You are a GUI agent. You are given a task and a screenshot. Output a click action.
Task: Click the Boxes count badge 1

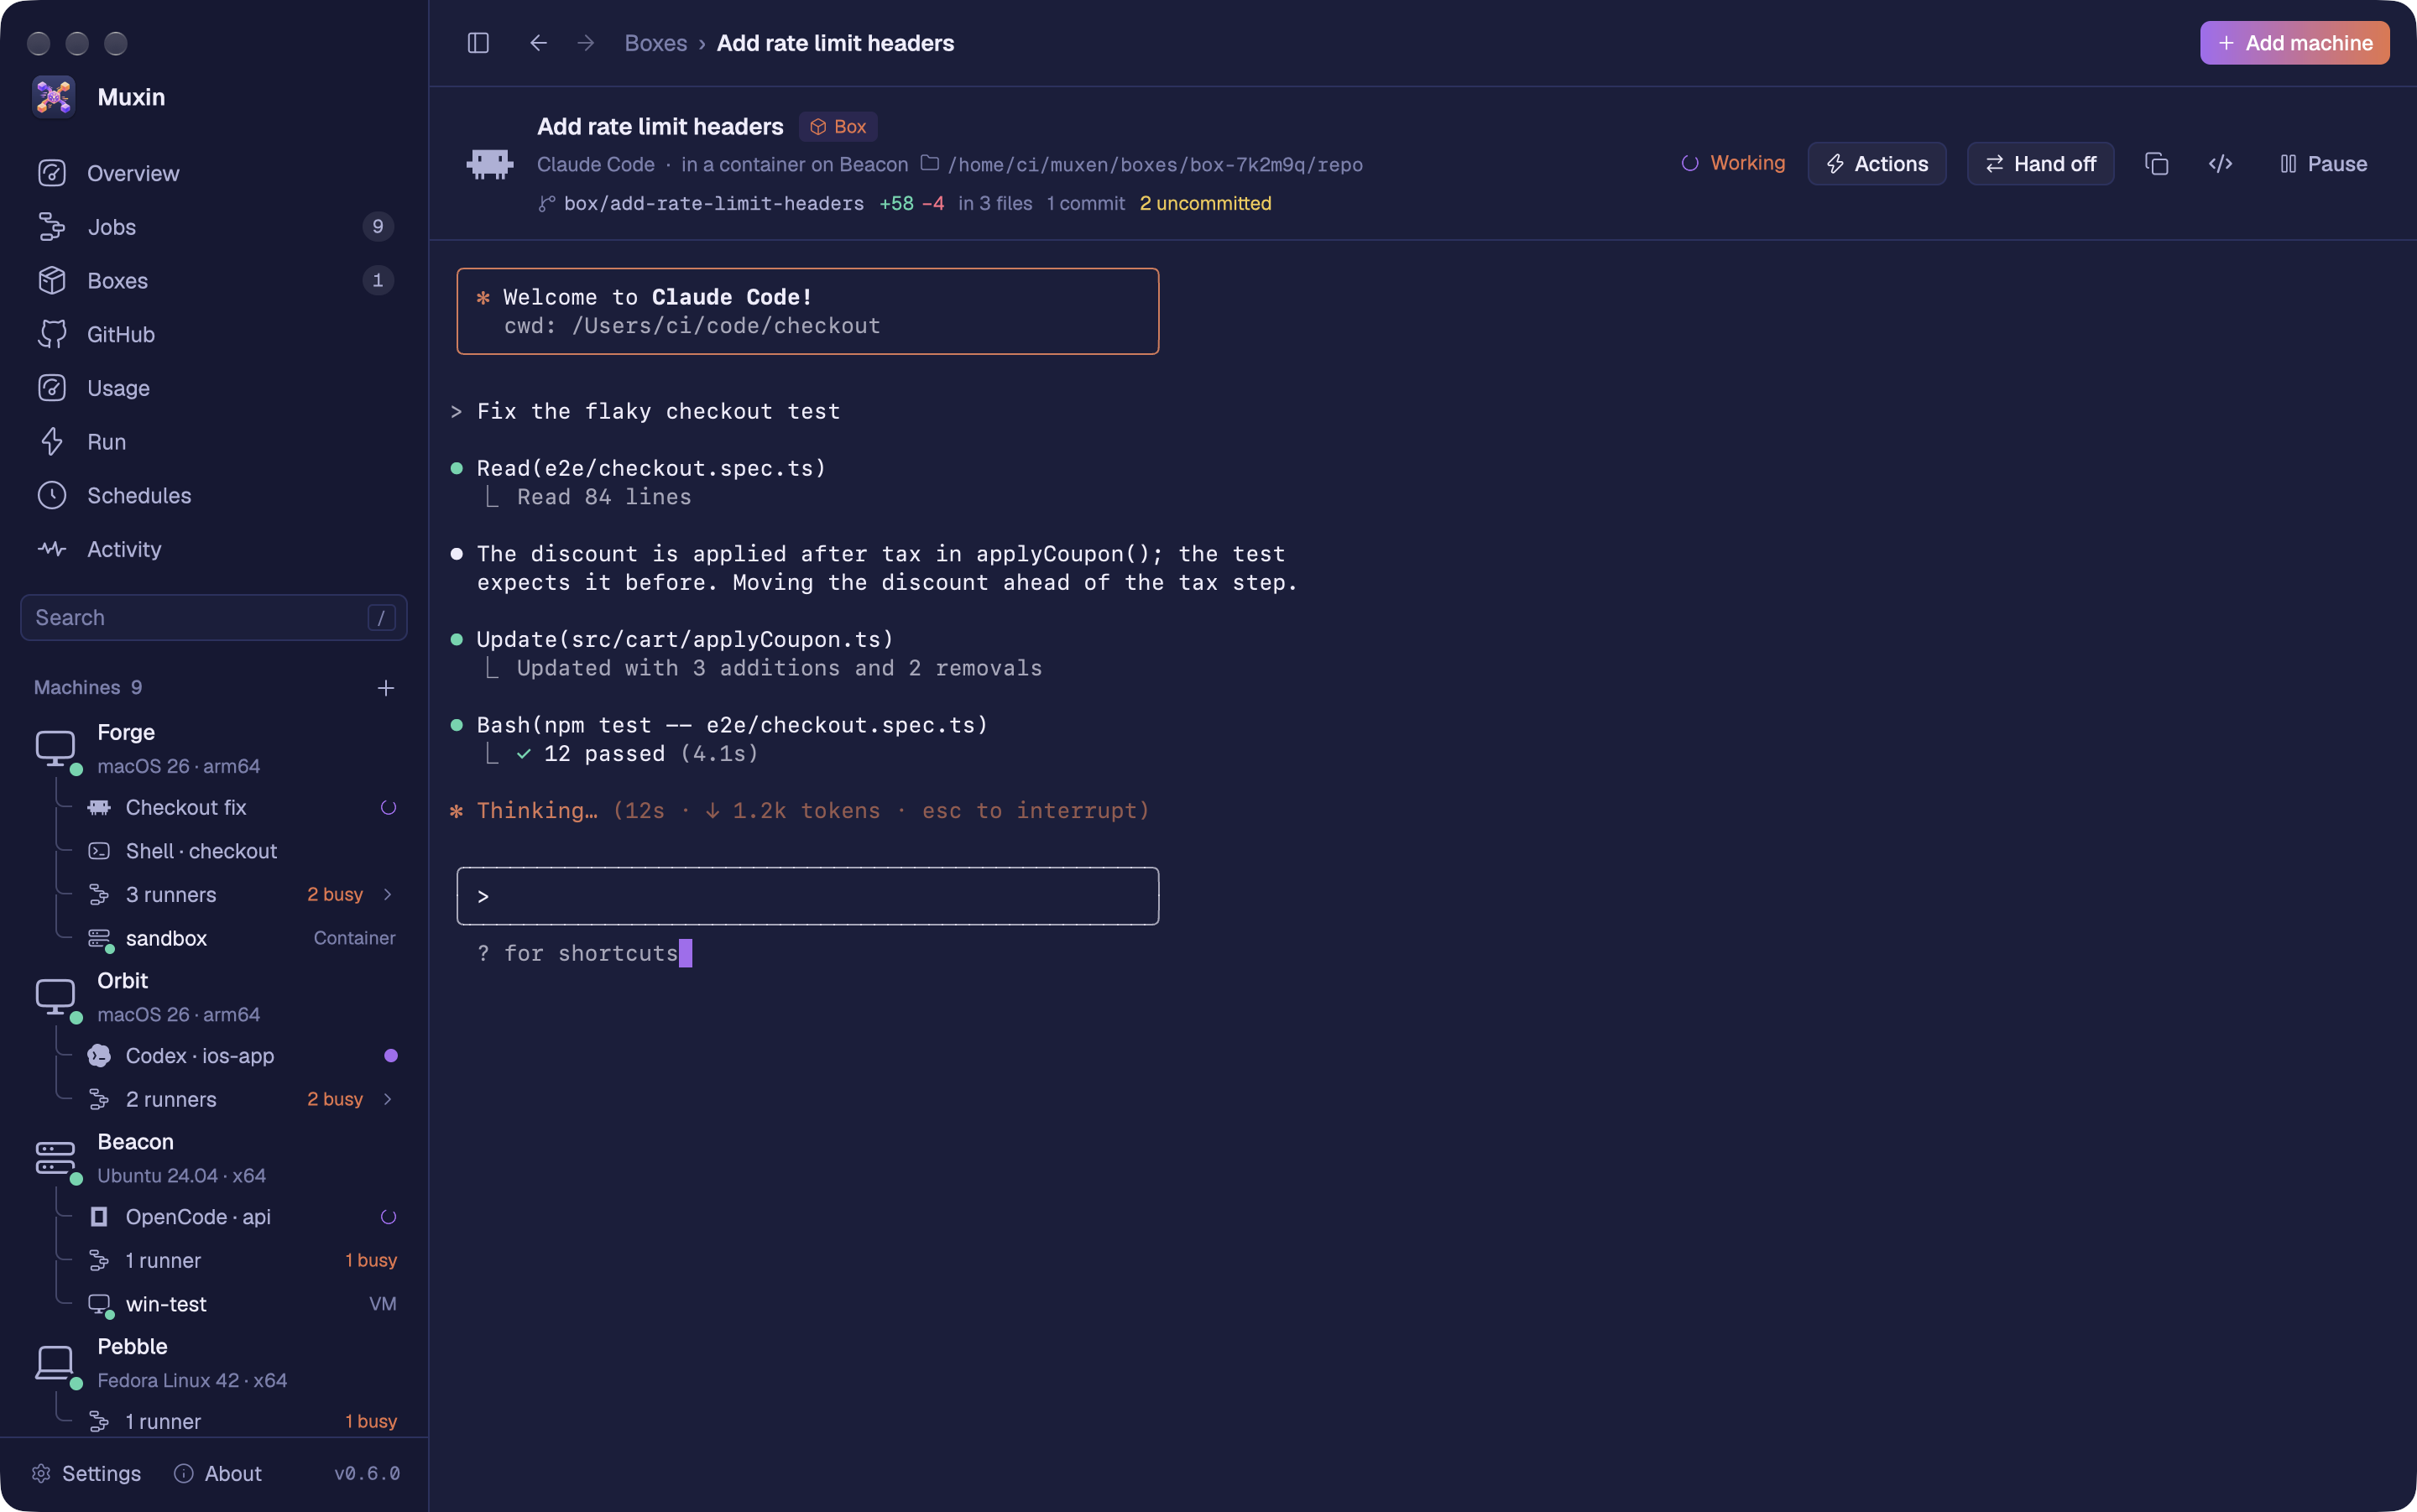tap(378, 281)
